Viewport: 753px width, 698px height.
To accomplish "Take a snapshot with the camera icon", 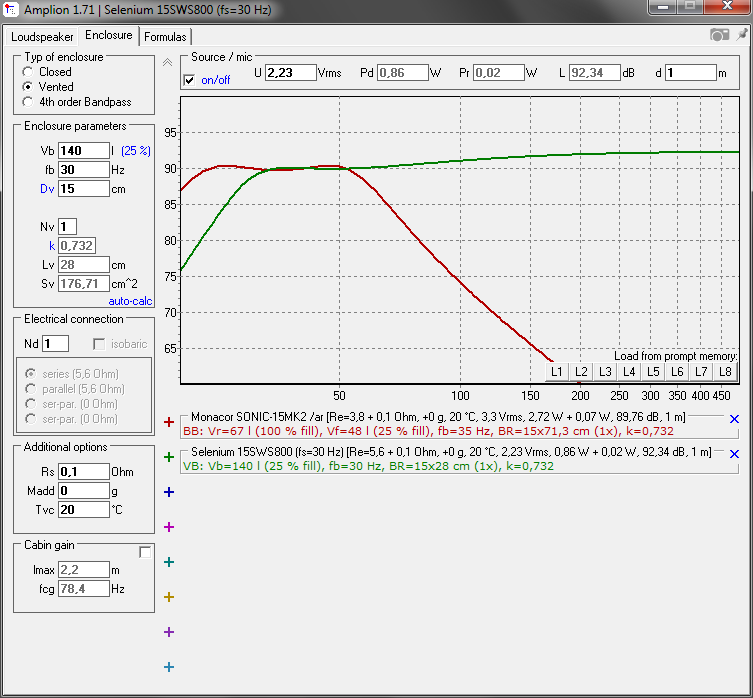I will [719, 35].
